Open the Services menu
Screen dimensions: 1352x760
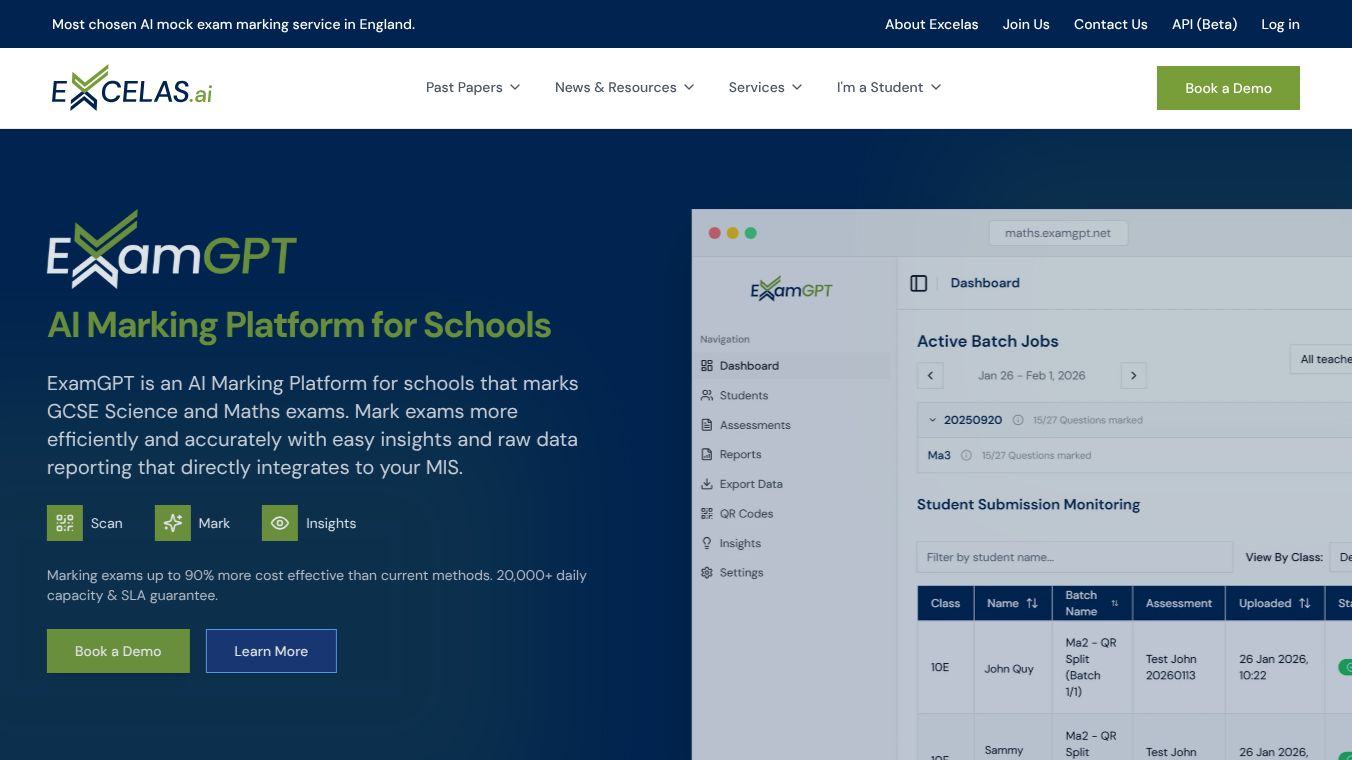pyautogui.click(x=766, y=87)
